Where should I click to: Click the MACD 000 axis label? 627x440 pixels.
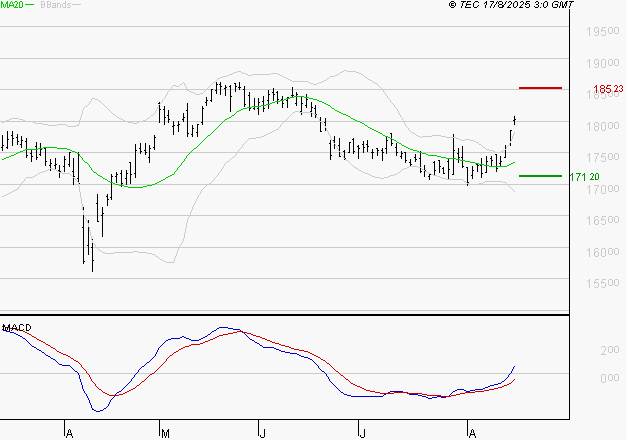(x=610, y=378)
